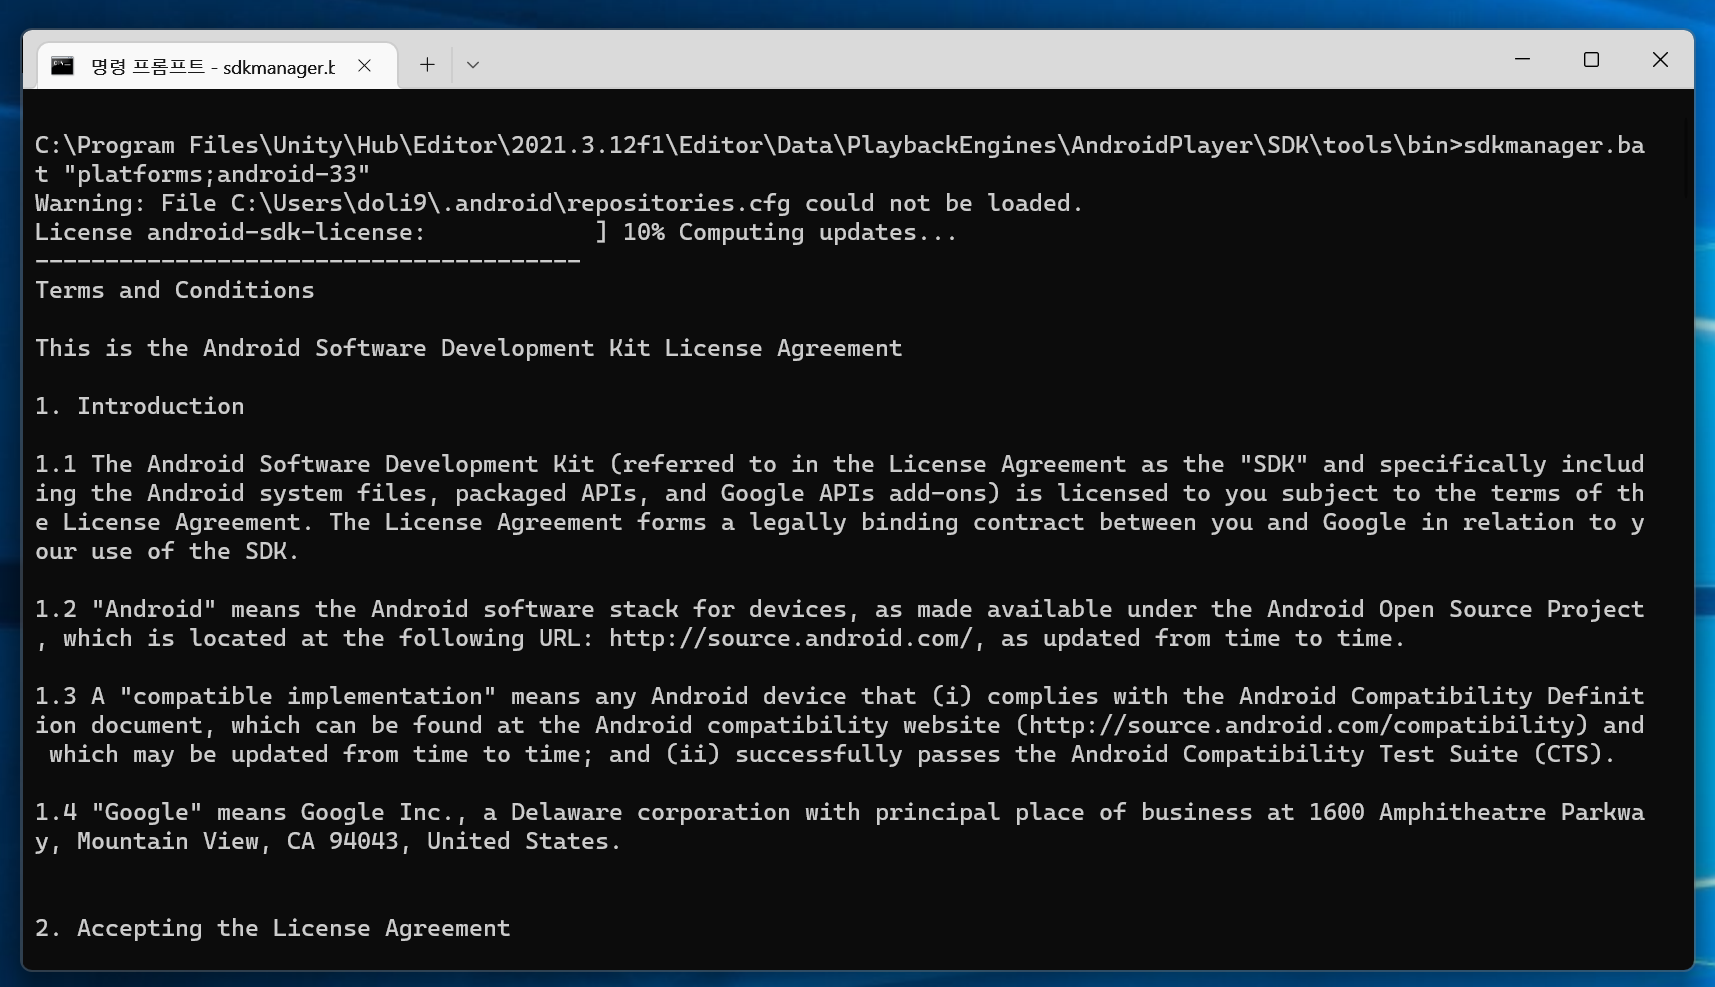This screenshot has width=1715, height=987.
Task: Click the '1.3 A "compatible implementation"' paragraph start
Action: 266,696
